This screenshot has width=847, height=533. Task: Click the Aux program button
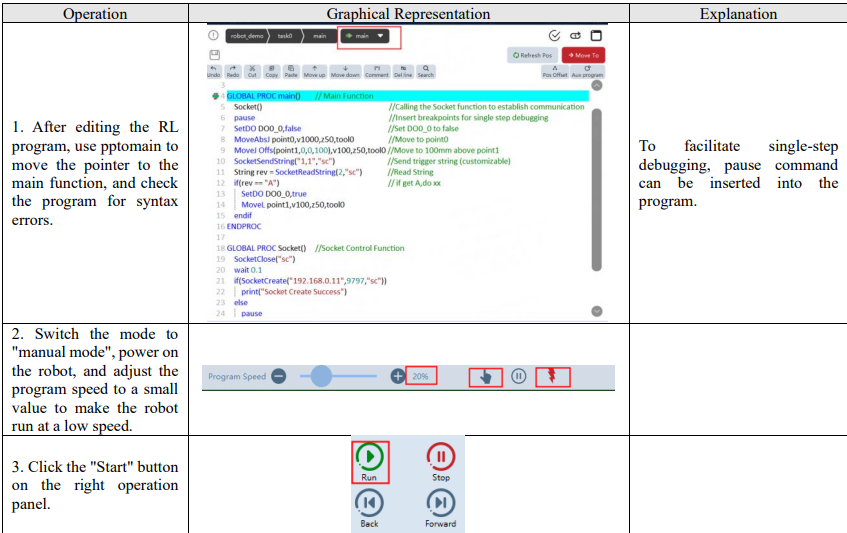click(x=587, y=71)
